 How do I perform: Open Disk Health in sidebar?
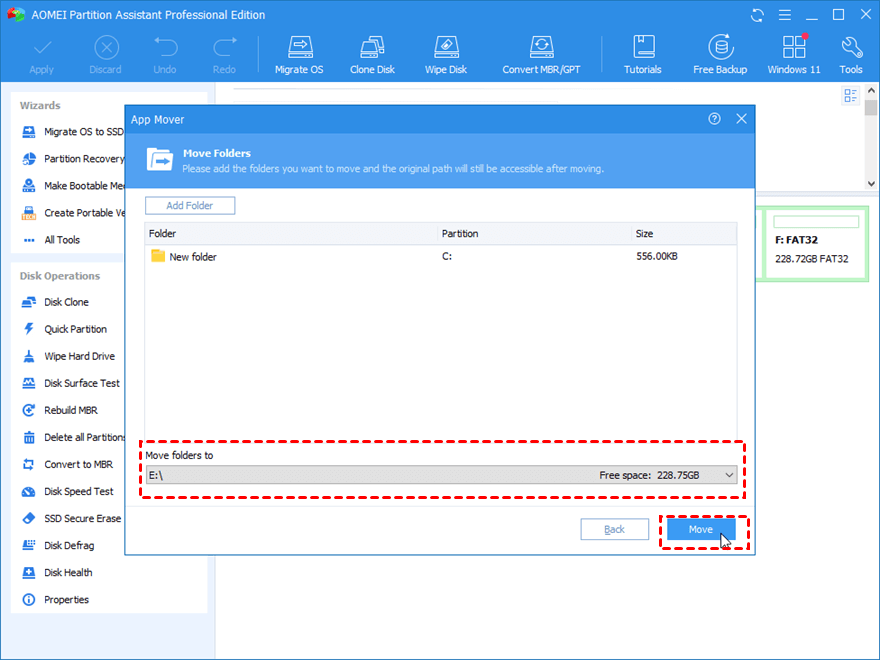click(x=57, y=572)
